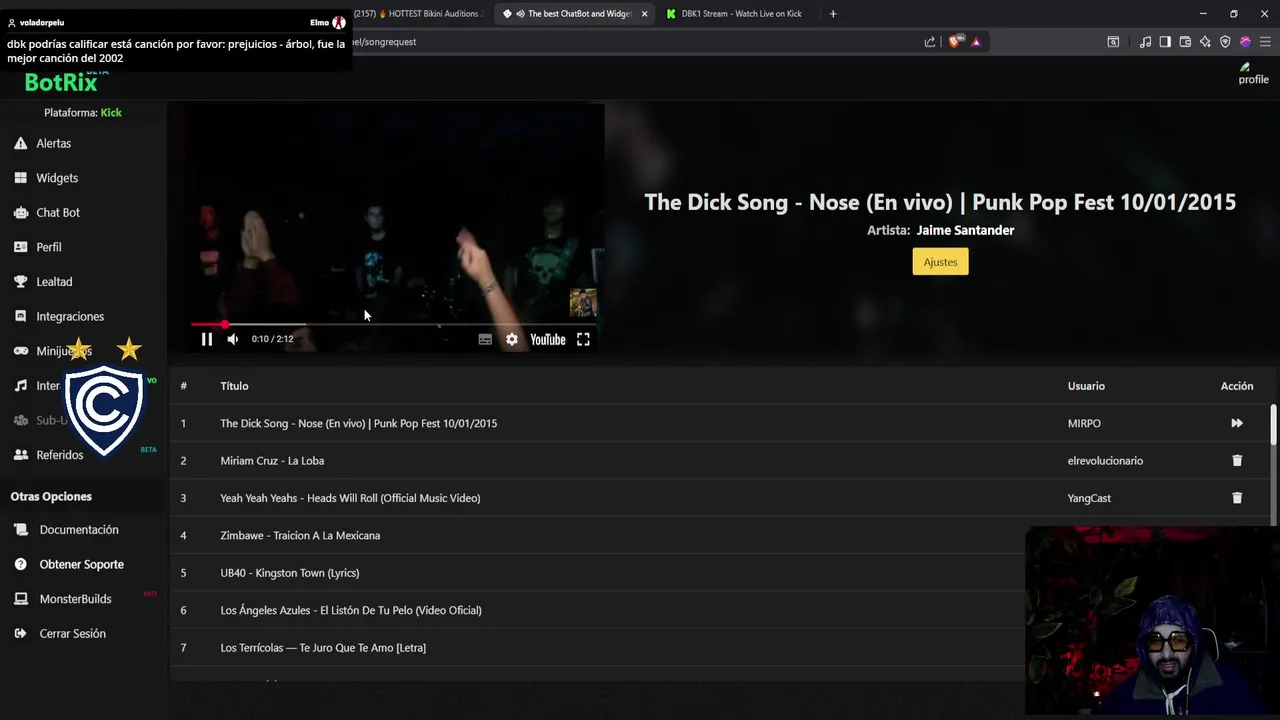Open a new browser tab
This screenshot has height=720, width=1280.
(833, 14)
